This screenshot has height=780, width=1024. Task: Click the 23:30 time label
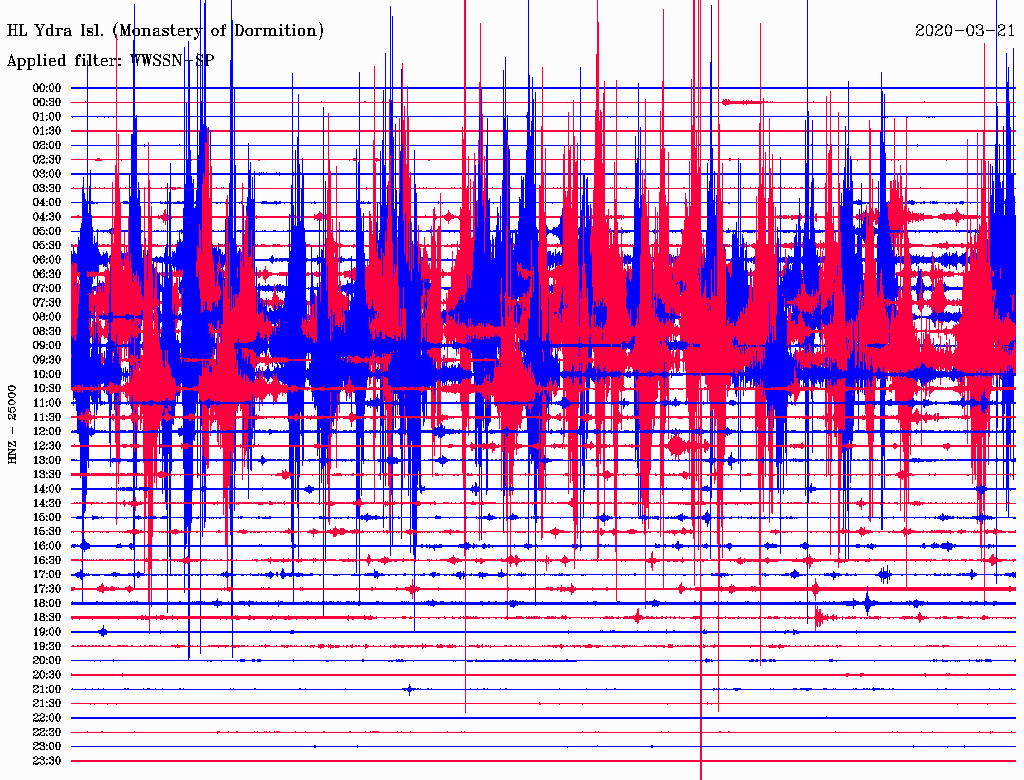pyautogui.click(x=47, y=761)
